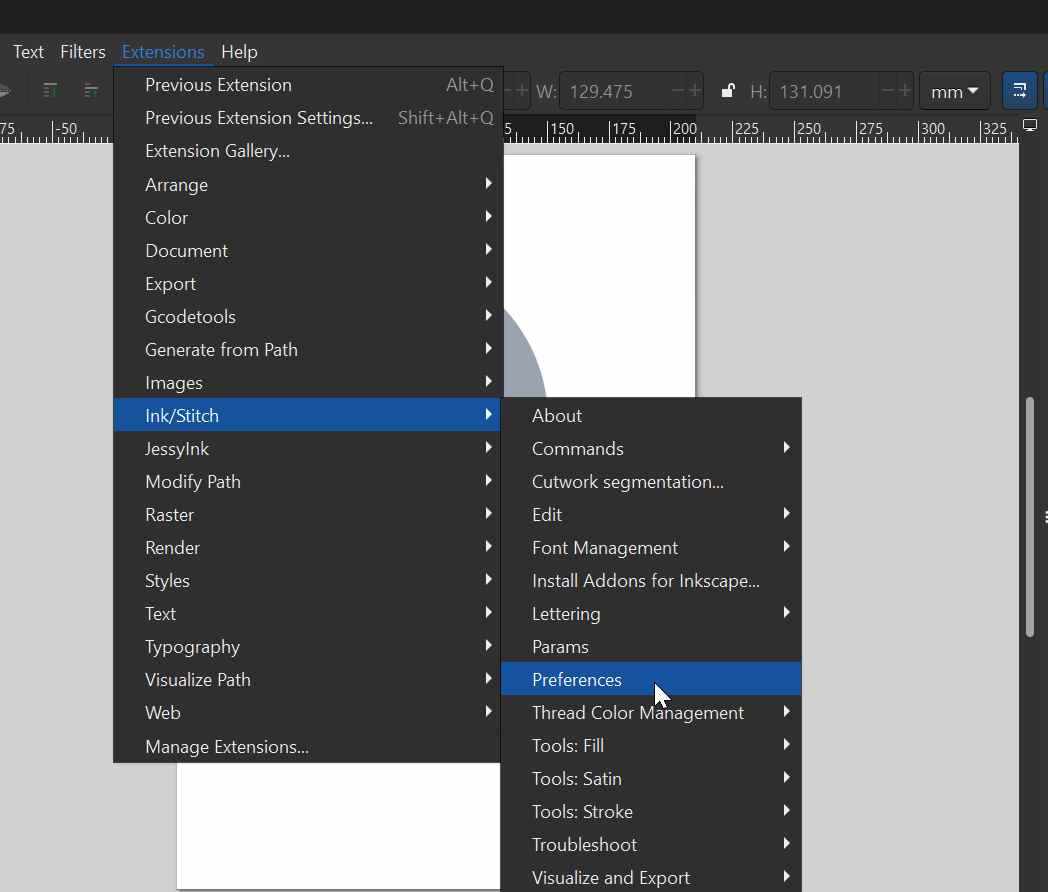The image size is (1048, 892).
Task: Open Ink/Stitch Commands submenu
Action: tap(651, 448)
